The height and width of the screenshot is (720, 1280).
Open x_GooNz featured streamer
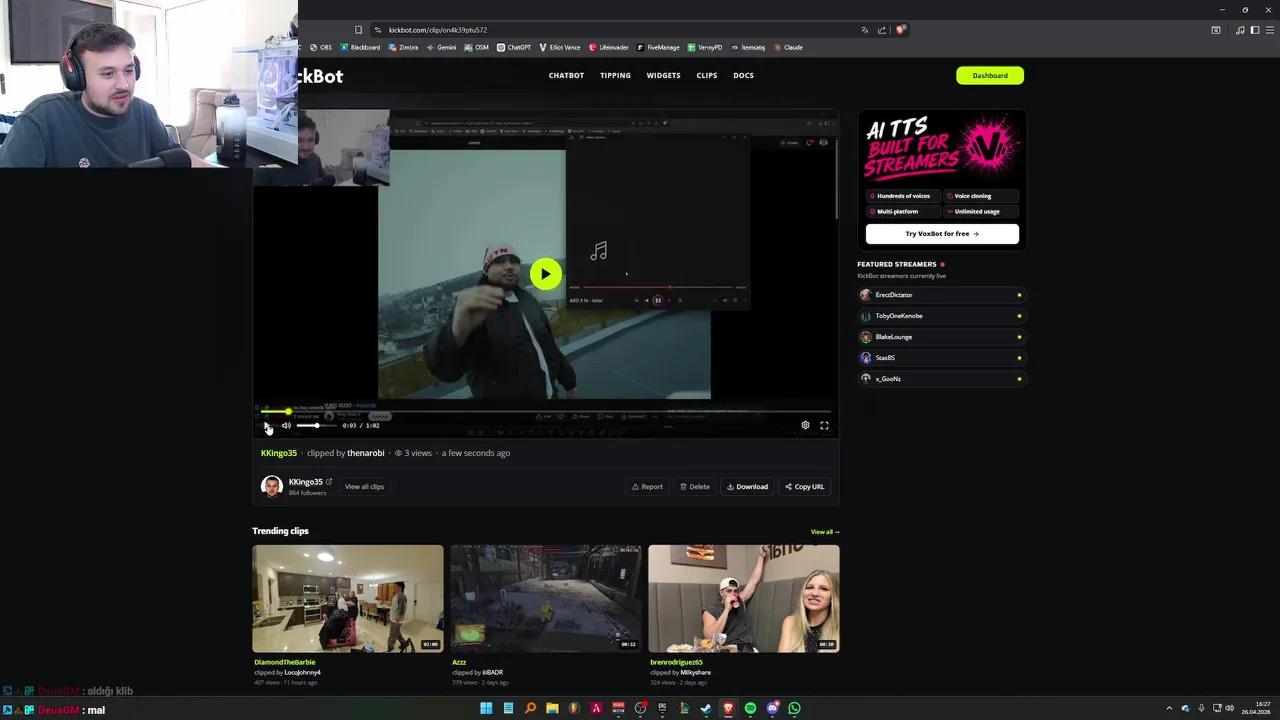click(942, 379)
